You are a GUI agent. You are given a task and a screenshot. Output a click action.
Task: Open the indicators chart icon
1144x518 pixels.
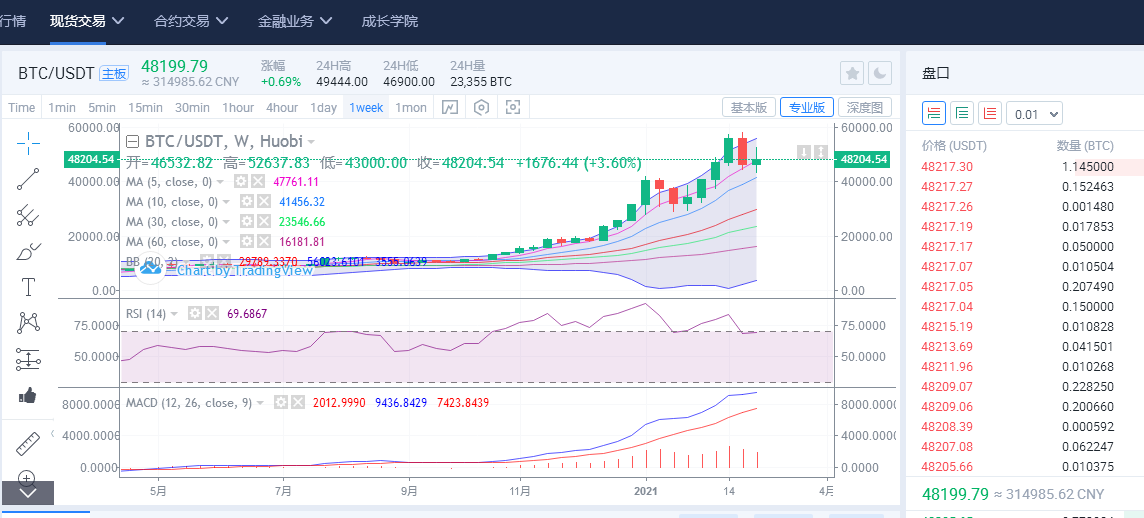pos(450,108)
